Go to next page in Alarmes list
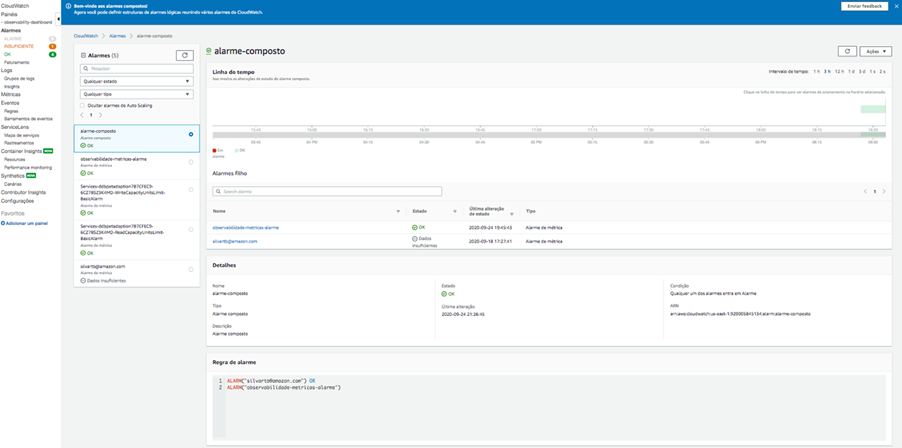The width and height of the screenshot is (902, 448). 100,115
